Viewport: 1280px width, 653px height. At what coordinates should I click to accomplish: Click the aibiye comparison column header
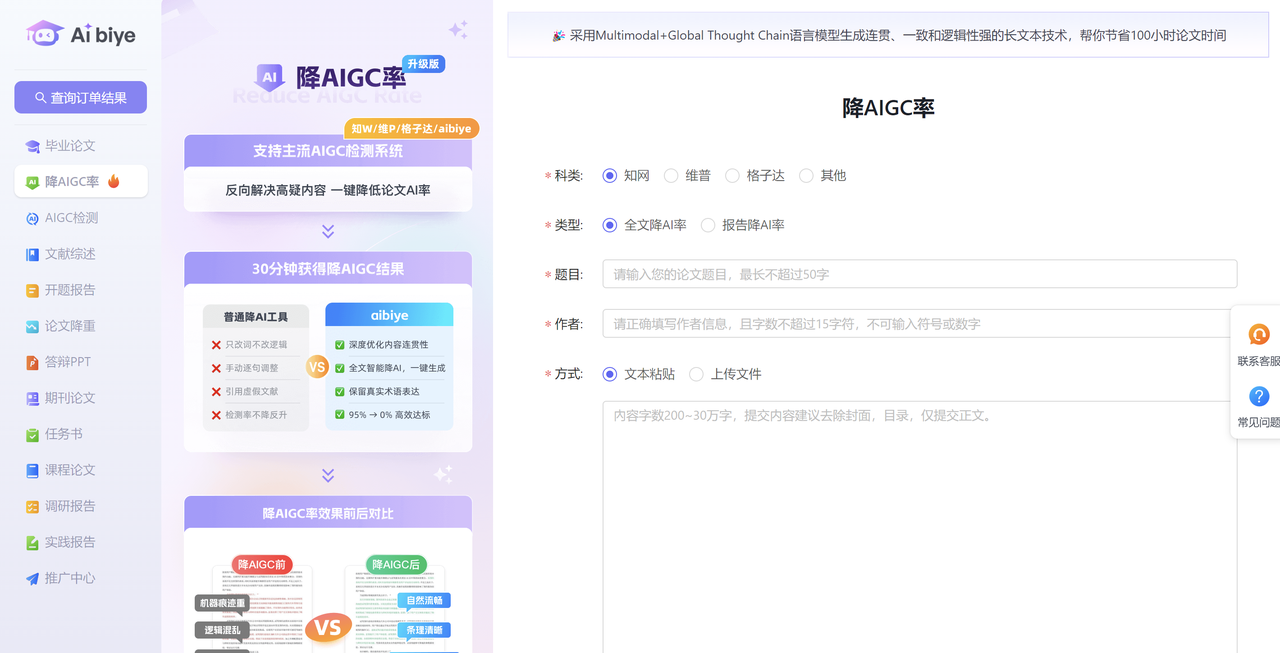(x=389, y=315)
